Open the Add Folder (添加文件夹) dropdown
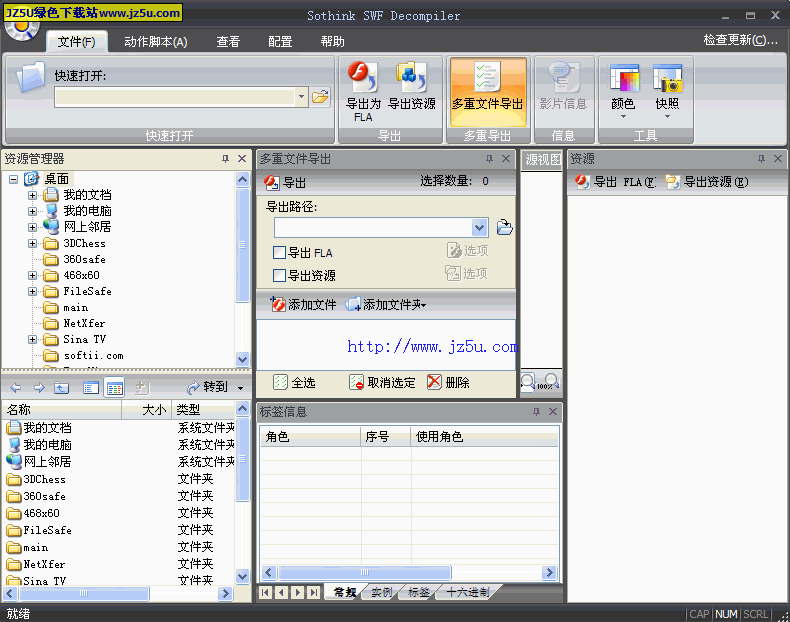This screenshot has height=622, width=790. pyautogui.click(x=424, y=305)
